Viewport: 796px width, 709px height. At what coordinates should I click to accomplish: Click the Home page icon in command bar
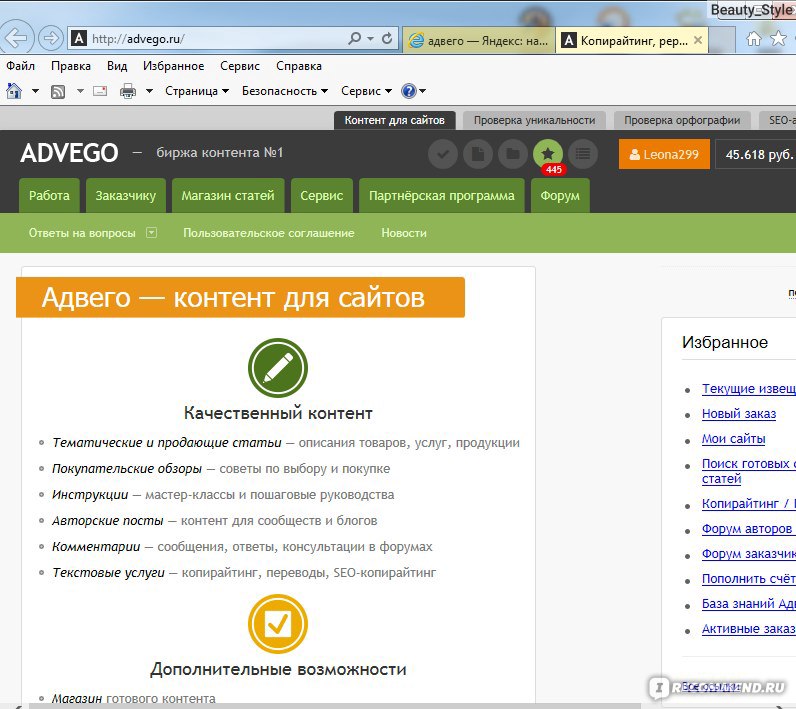[x=14, y=91]
